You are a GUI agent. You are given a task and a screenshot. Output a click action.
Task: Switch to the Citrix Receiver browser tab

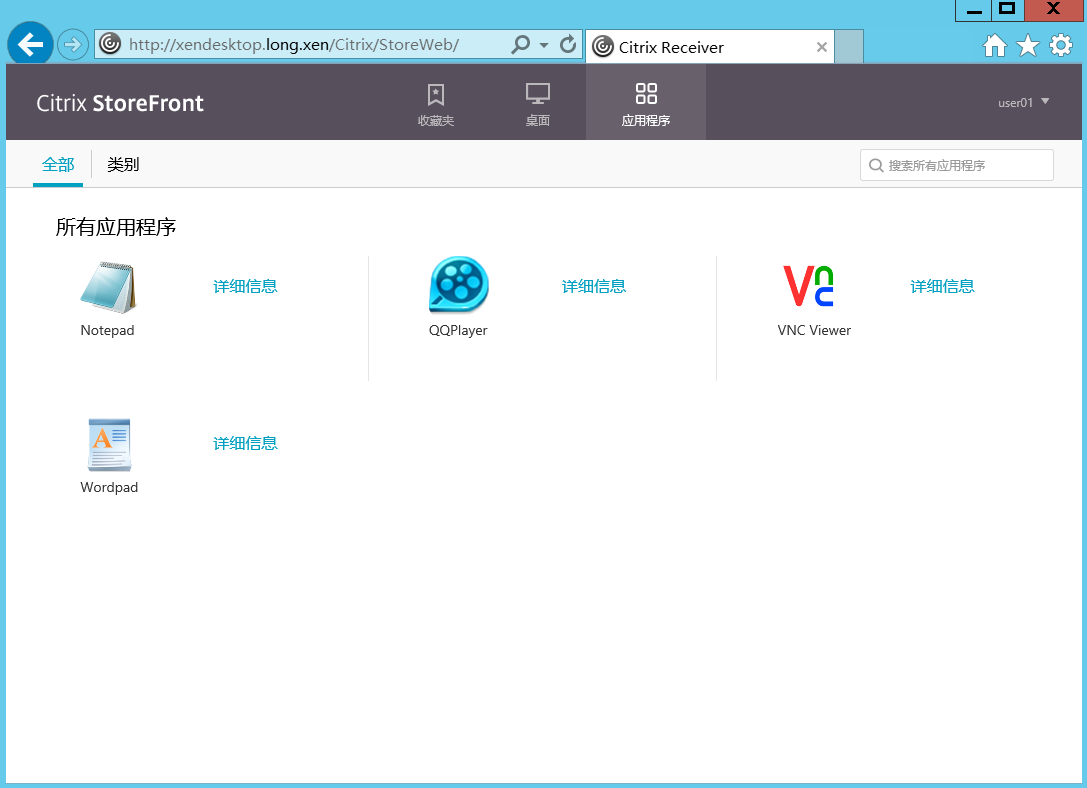point(710,47)
